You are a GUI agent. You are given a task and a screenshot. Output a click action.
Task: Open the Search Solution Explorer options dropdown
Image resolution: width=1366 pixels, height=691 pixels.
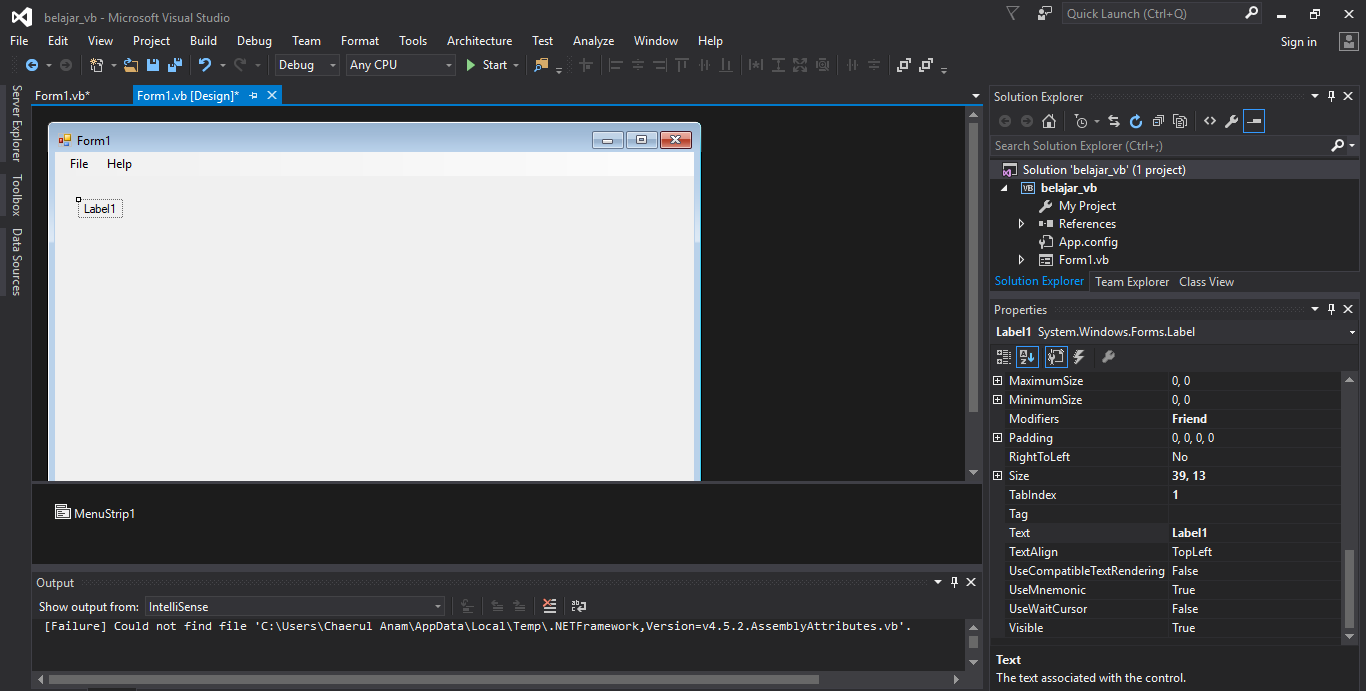1352,146
